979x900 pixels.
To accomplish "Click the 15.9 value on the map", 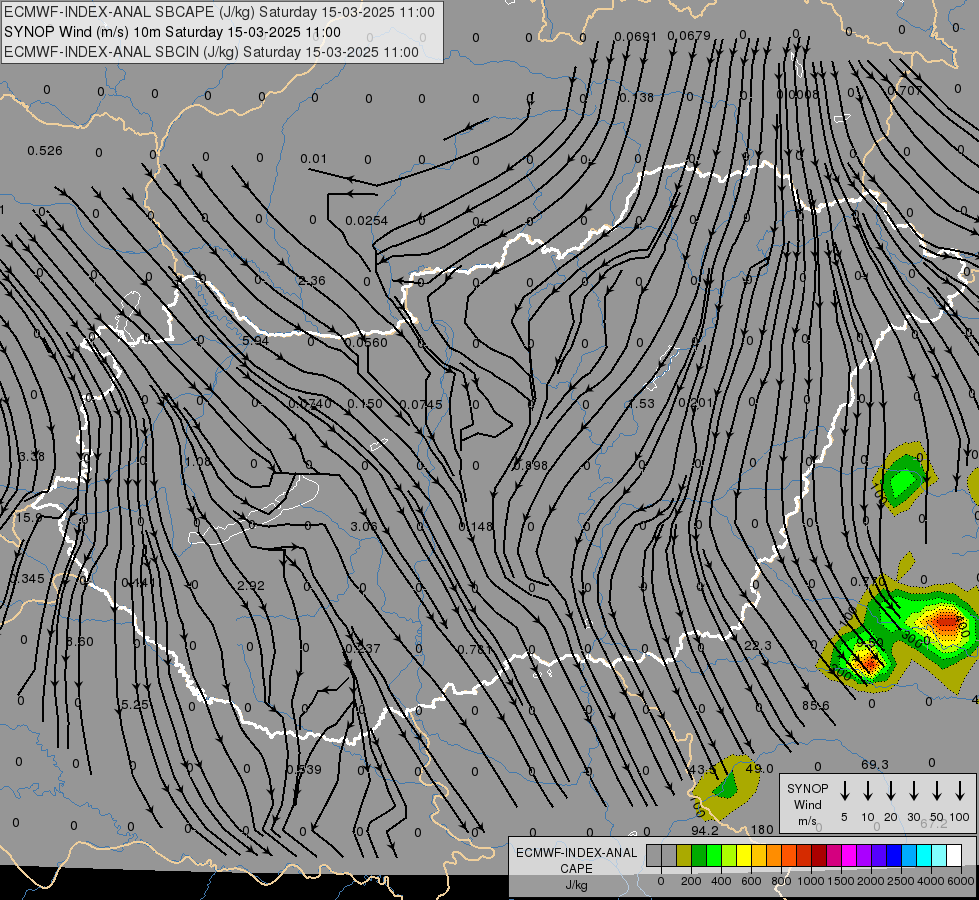I will (x=29, y=518).
